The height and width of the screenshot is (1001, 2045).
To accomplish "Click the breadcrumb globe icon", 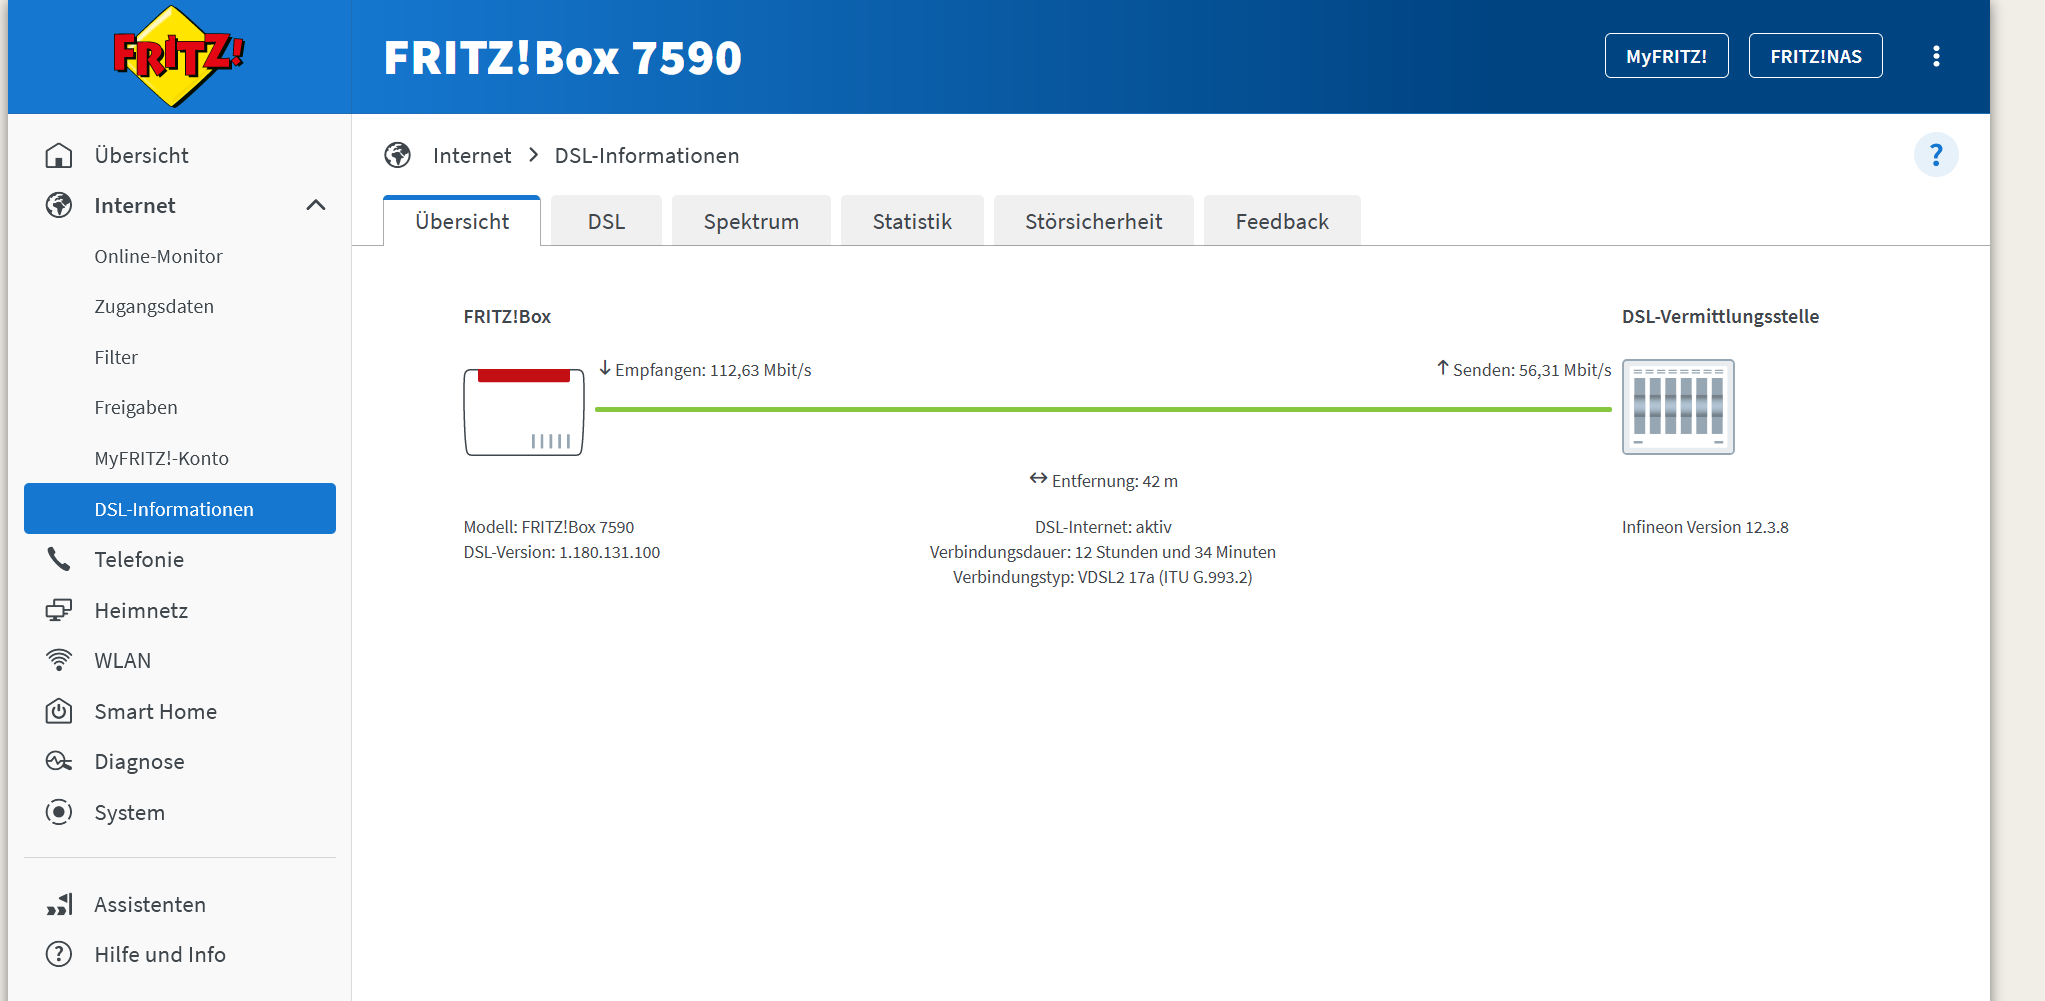I will coord(398,155).
